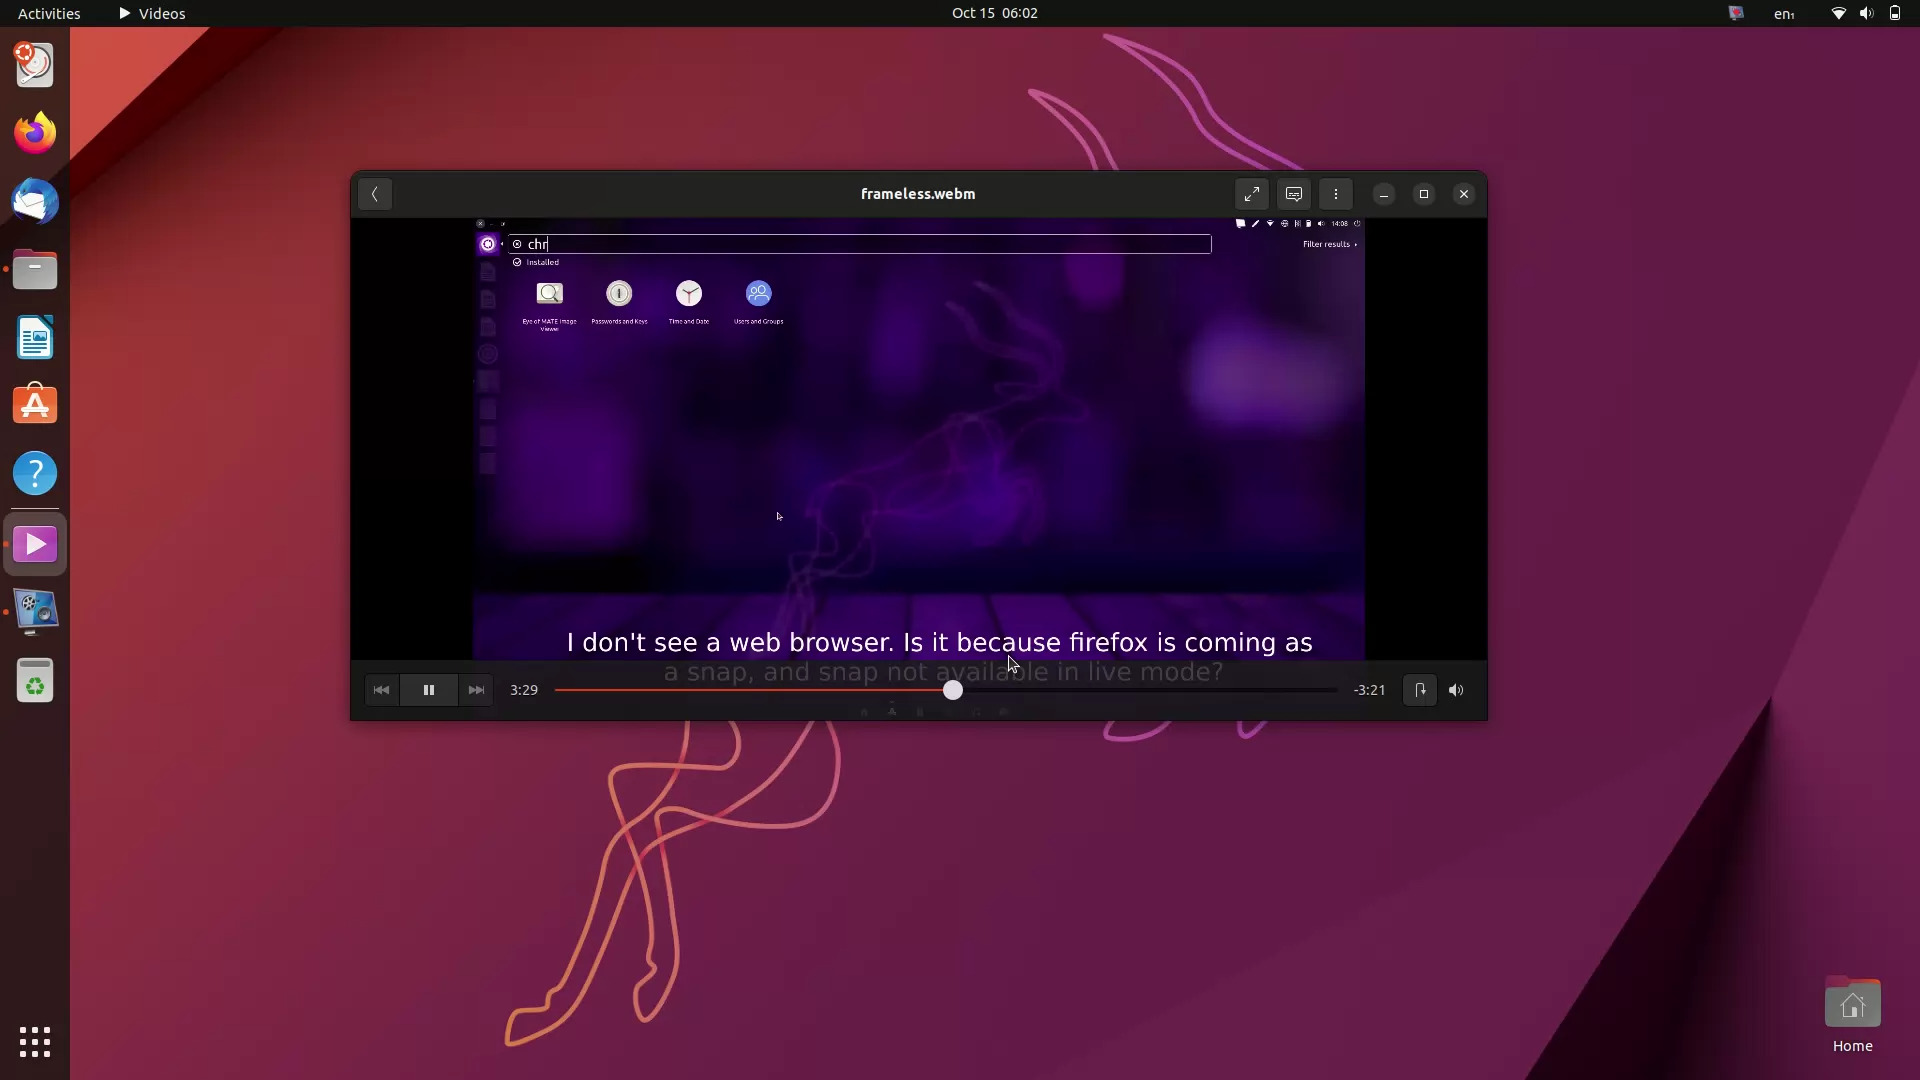The height and width of the screenshot is (1080, 1920).
Task: Open the Activities overview
Action: click(49, 13)
